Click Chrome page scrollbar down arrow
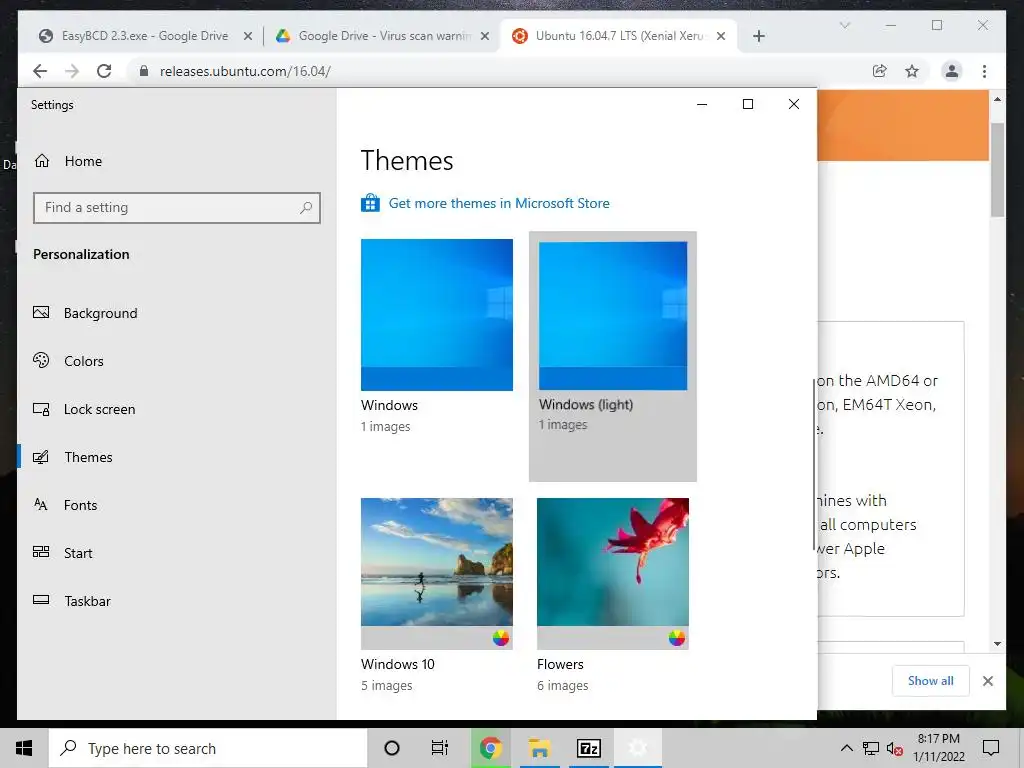This screenshot has height=768, width=1024. [997, 644]
